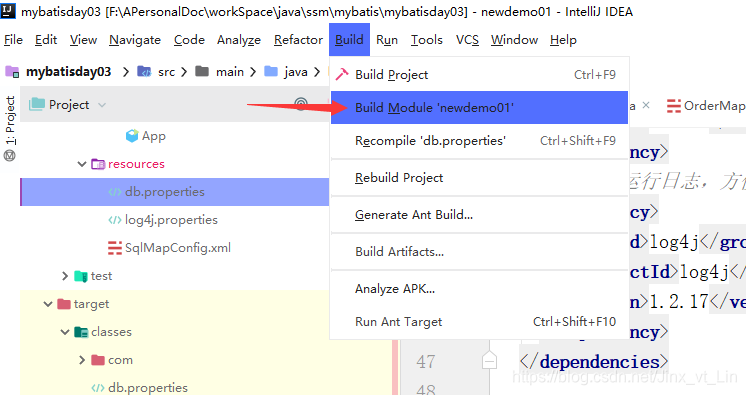Viewport: 746px width, 395px height.
Task: Open the Analyze menu
Action: (239, 40)
